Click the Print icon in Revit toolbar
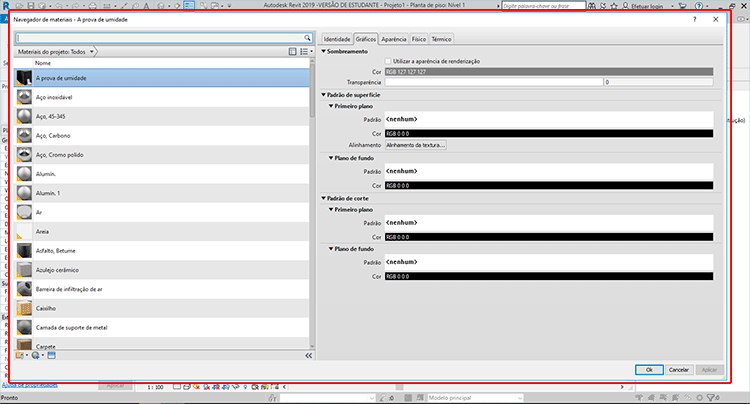Screen dimensions: 750x404 92,6
